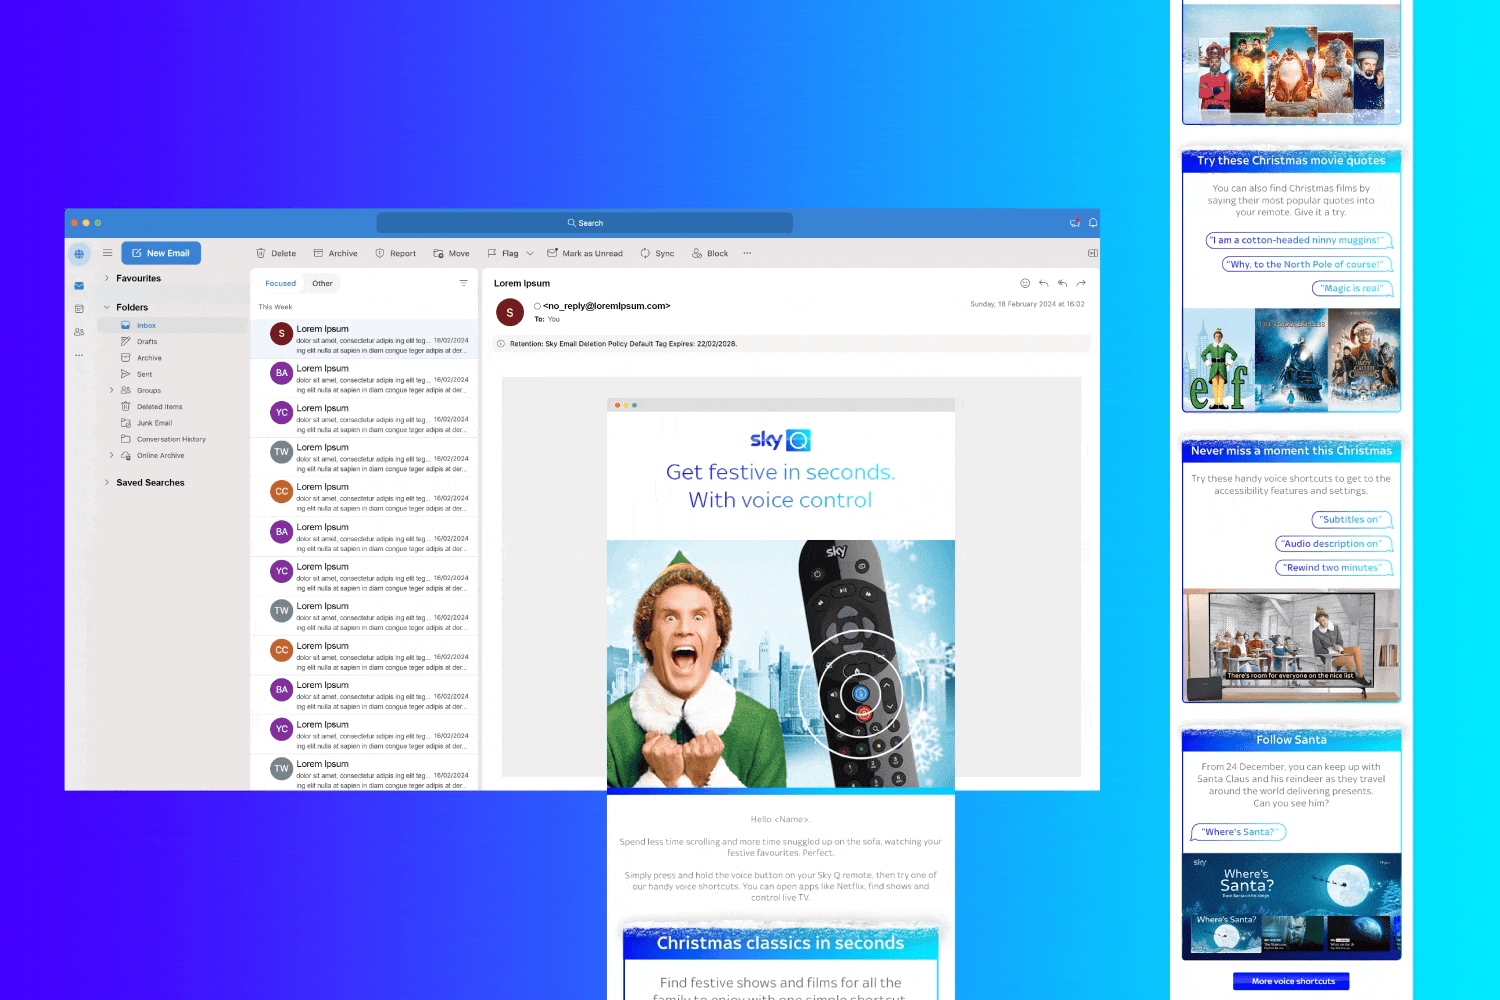Click the More voice shortcuts button
The height and width of the screenshot is (1000, 1500).
pos(1291,981)
